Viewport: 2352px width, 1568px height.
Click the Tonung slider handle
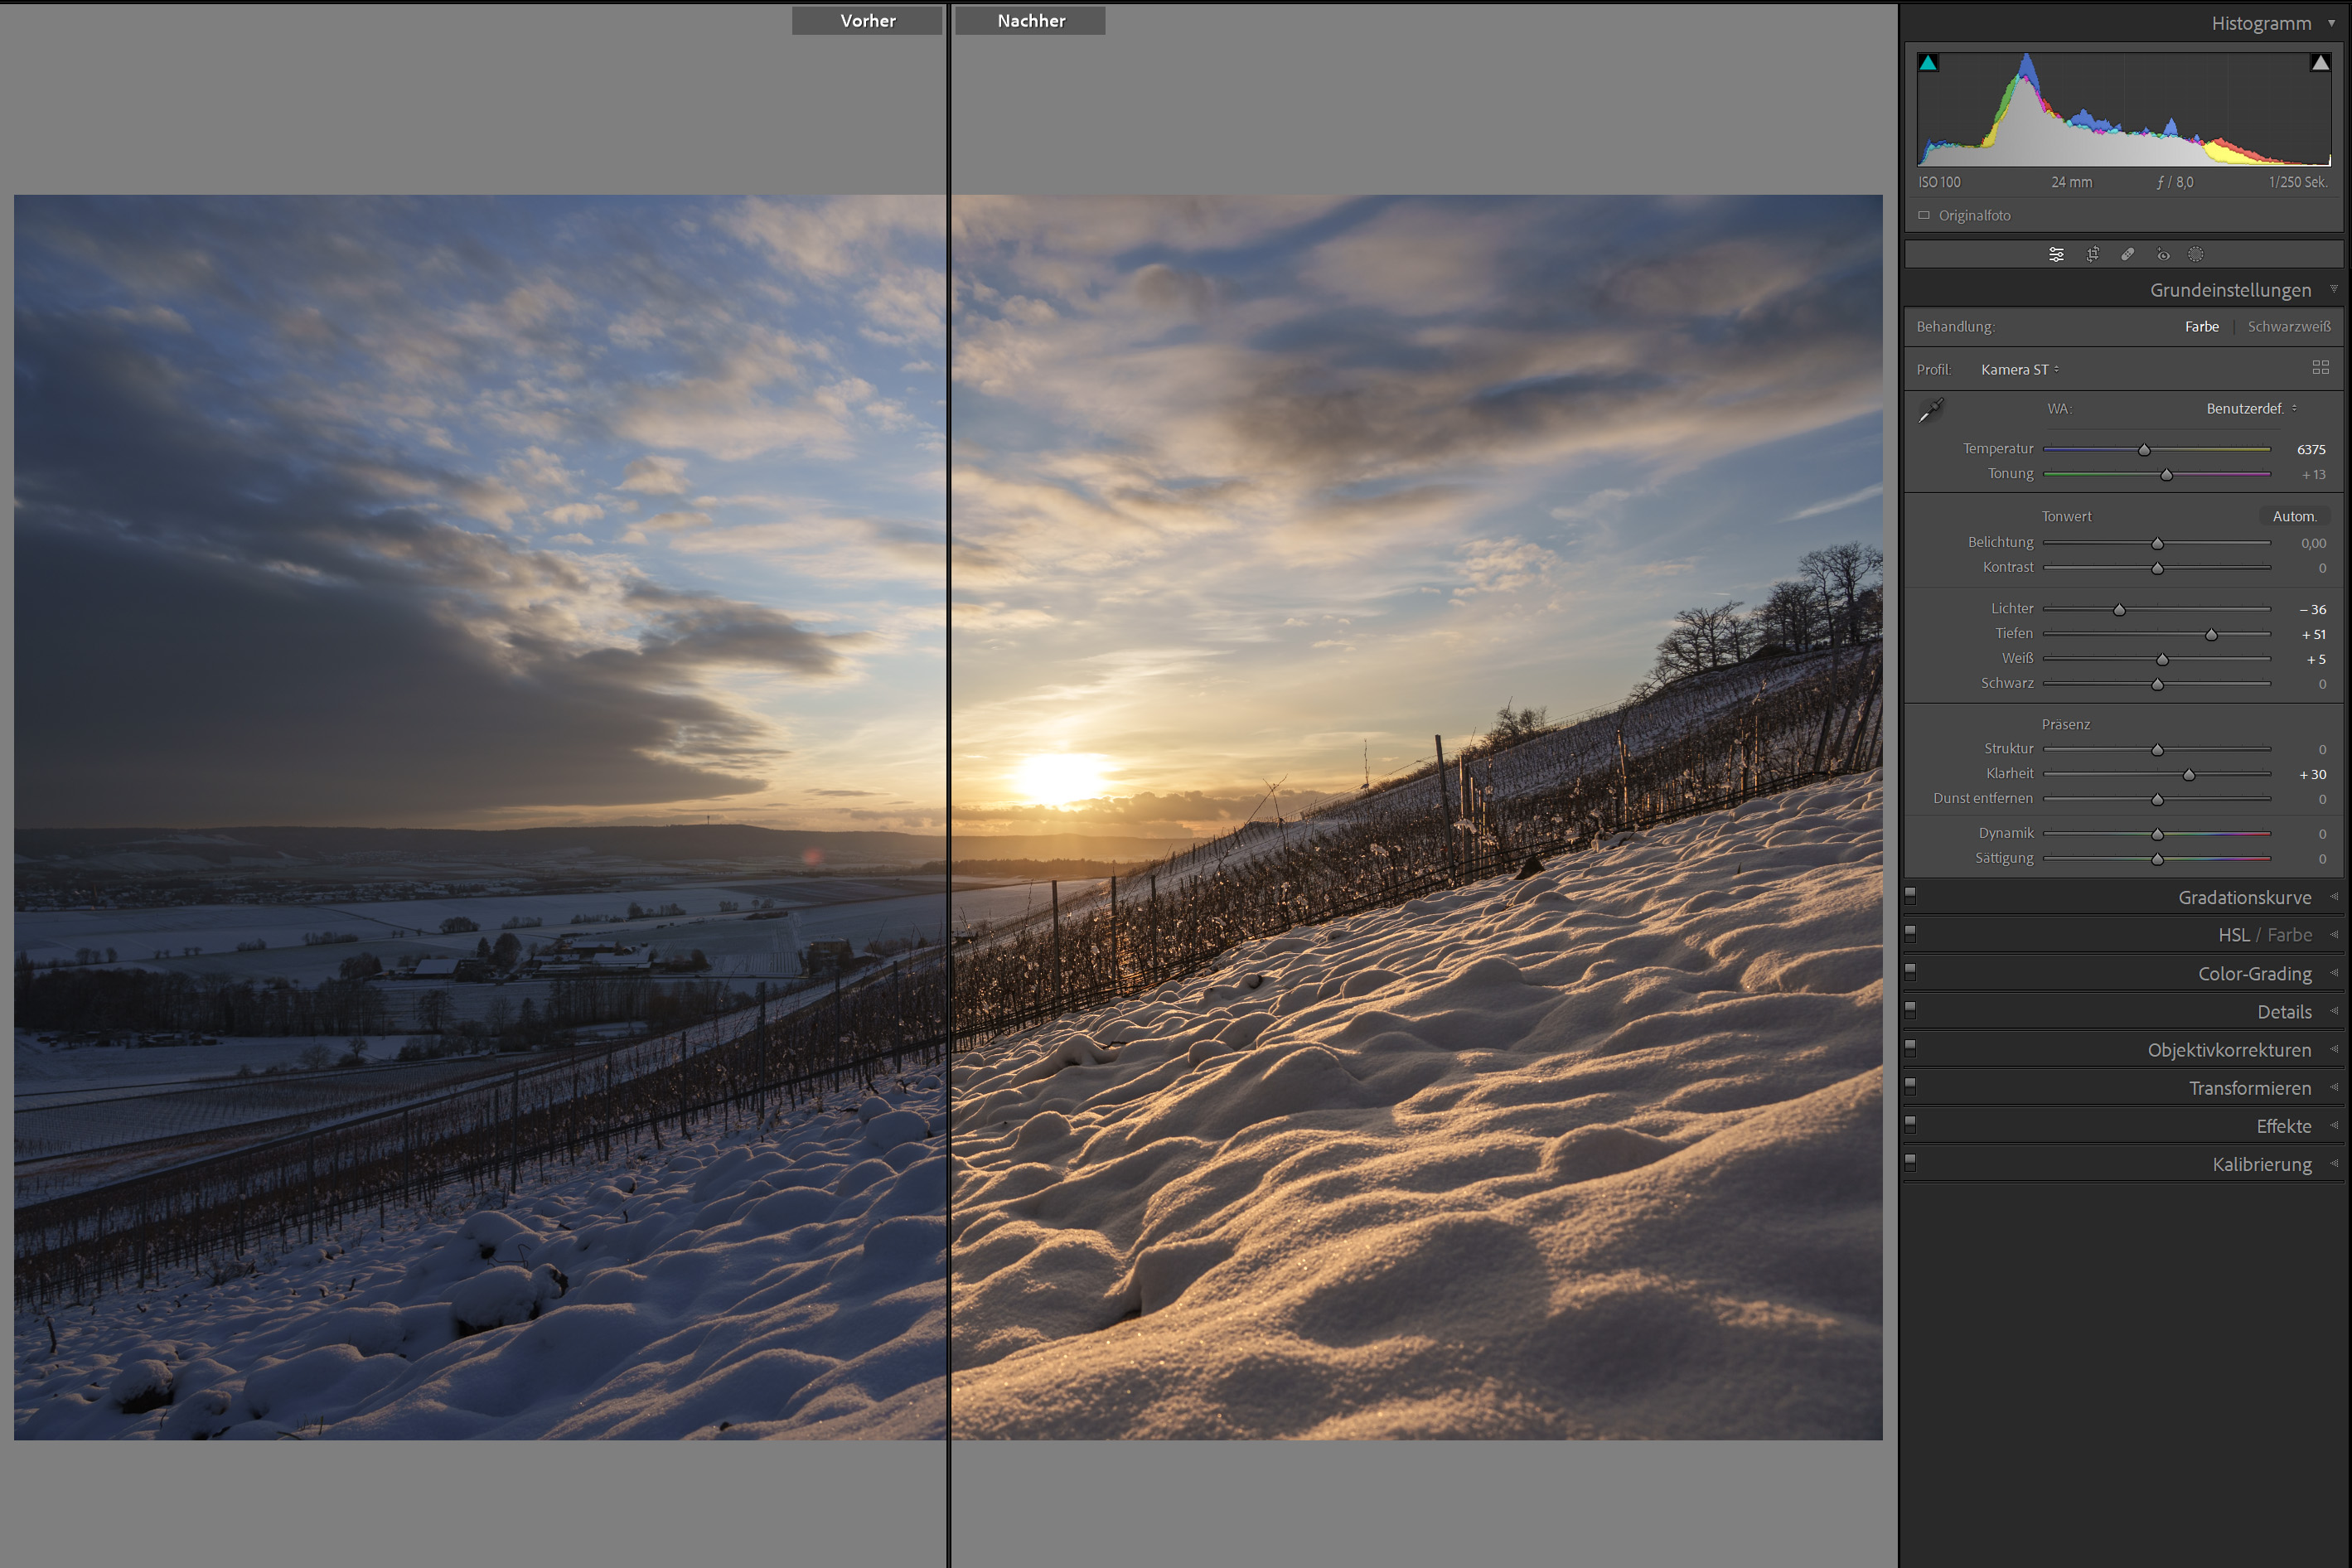pyautogui.click(x=2166, y=475)
